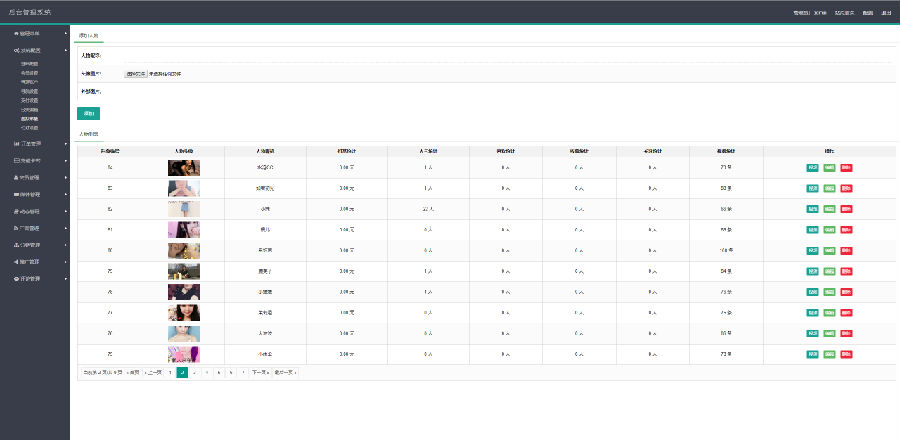Click the comment icon of 评价管理 in sidebar
Image resolution: width=900 pixels, height=440 pixels.
click(16, 279)
